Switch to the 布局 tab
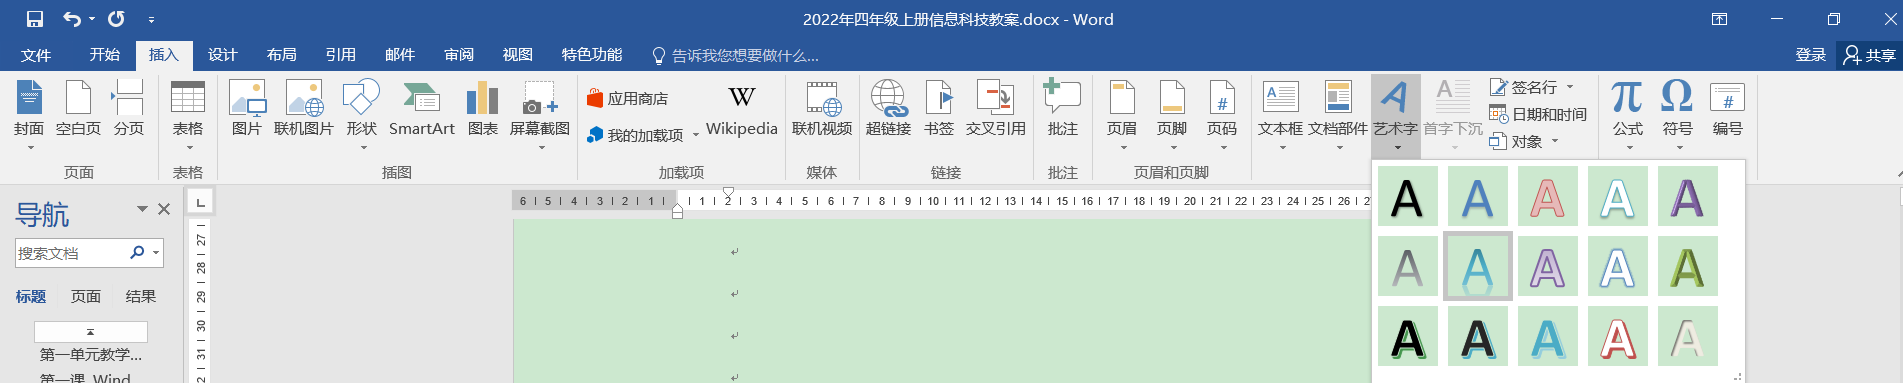1903x383 pixels. point(282,55)
